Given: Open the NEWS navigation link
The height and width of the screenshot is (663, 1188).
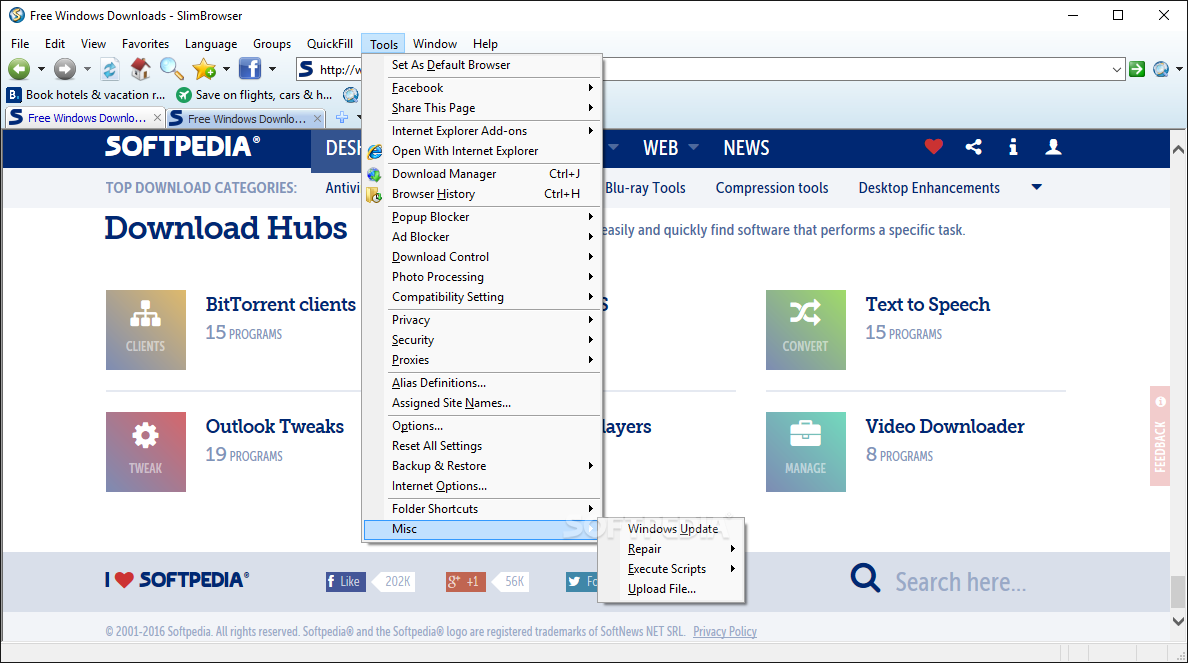Looking at the screenshot, I should [x=746, y=148].
